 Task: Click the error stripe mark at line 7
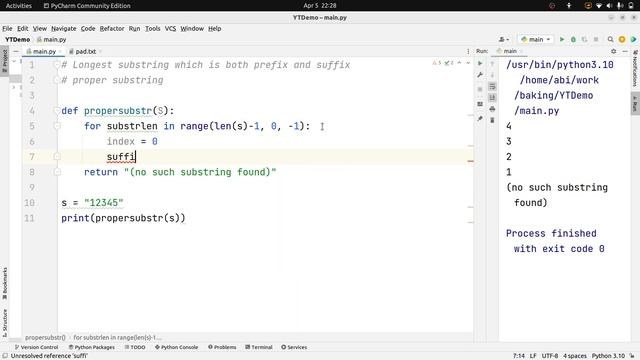tap(471, 161)
